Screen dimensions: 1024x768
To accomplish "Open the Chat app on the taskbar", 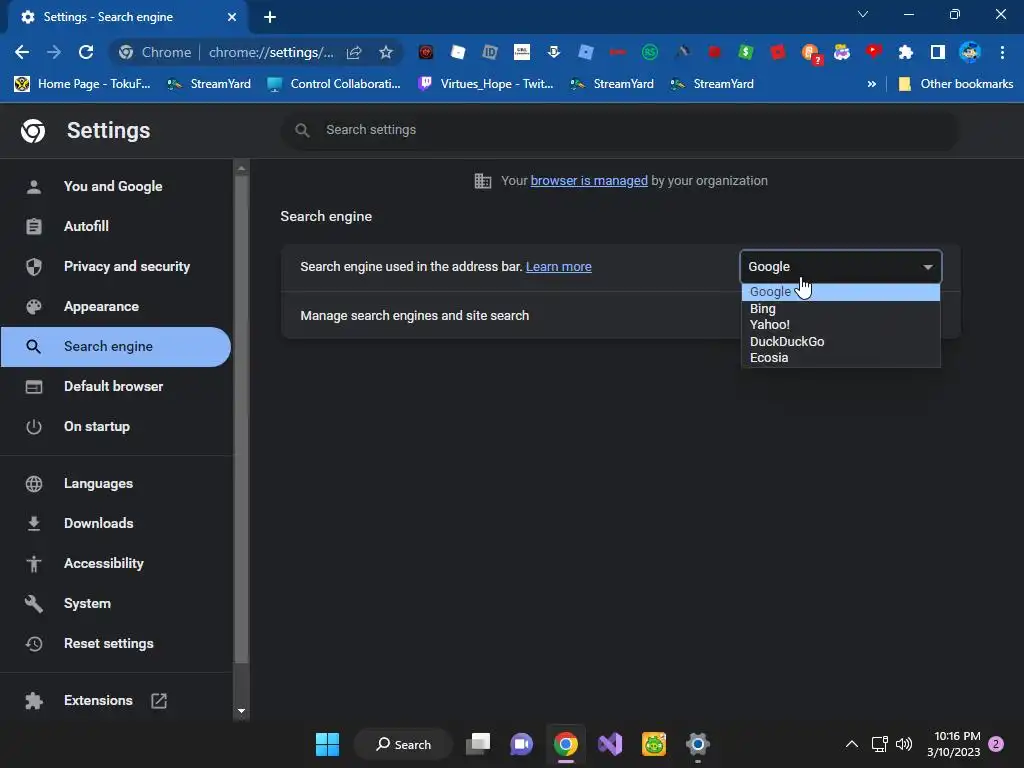I will click(x=521, y=744).
